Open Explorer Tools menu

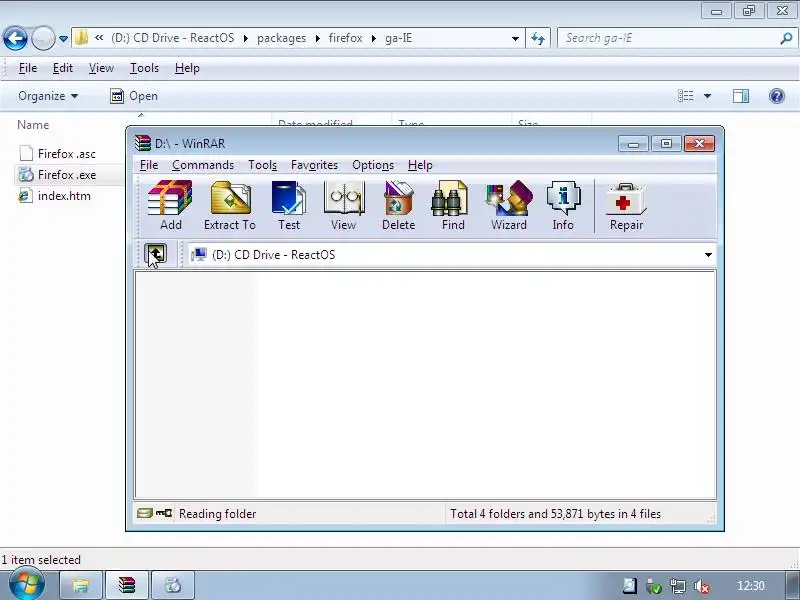[144, 68]
